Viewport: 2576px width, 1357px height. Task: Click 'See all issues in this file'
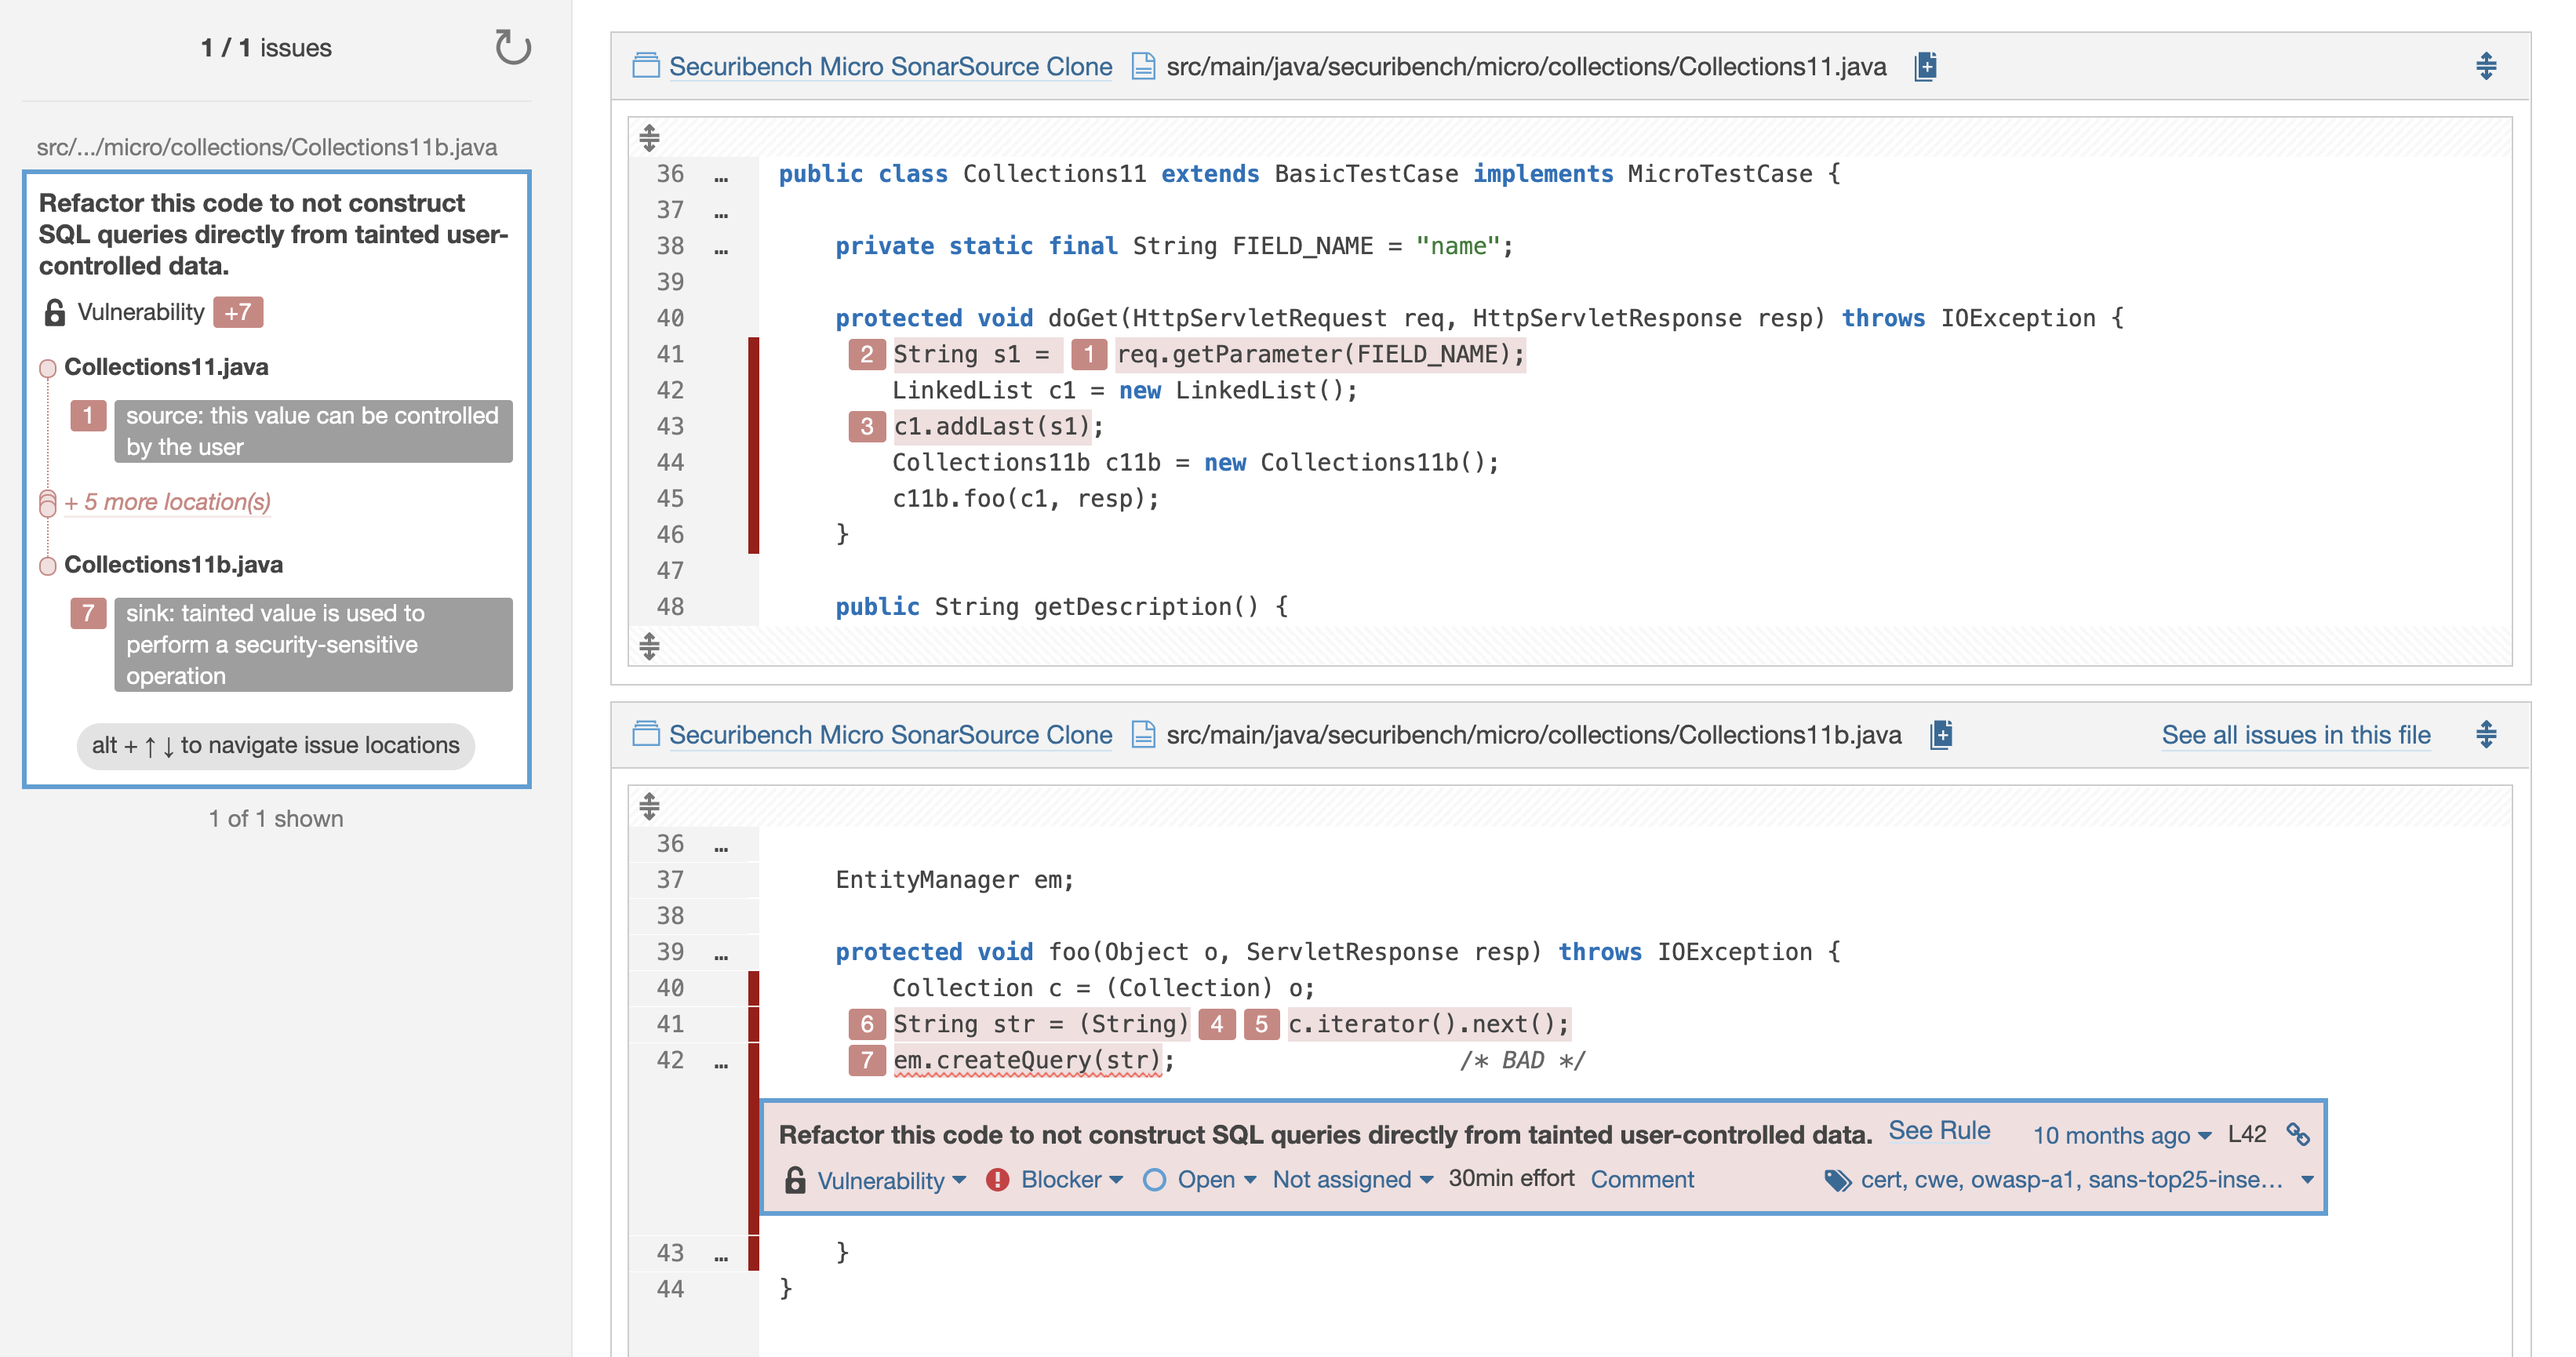(x=2295, y=735)
